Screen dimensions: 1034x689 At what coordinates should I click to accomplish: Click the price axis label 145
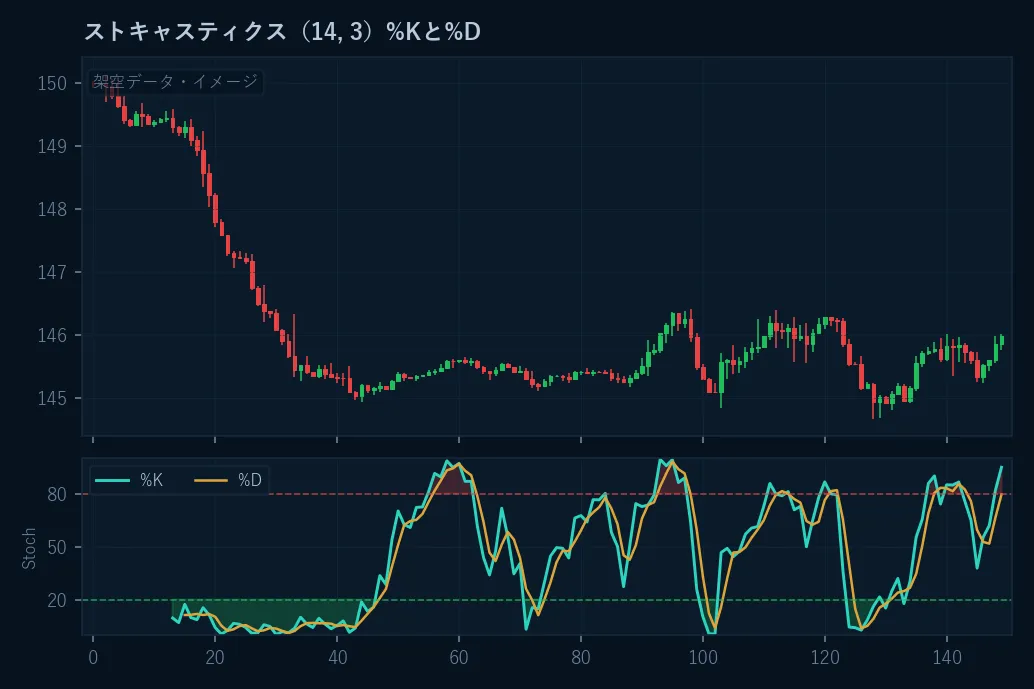(52, 398)
